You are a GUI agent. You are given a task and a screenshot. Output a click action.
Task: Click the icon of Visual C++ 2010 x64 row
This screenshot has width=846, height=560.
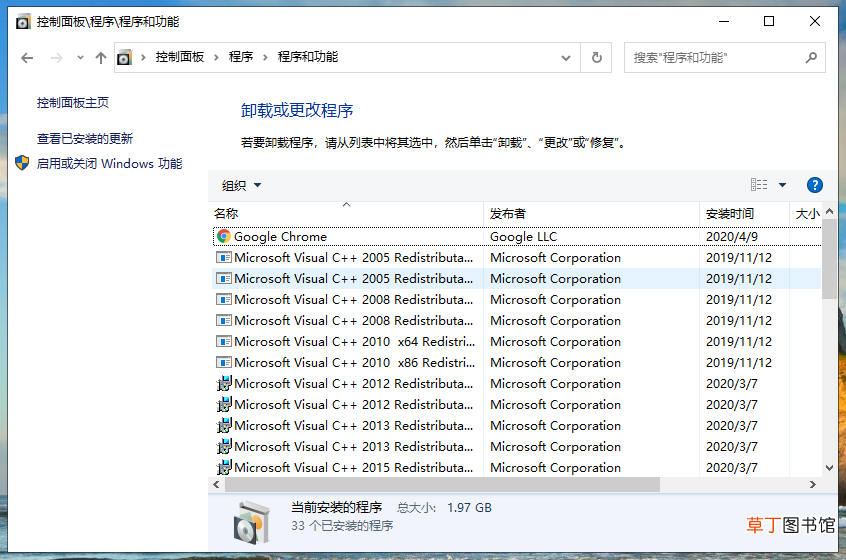(x=223, y=342)
